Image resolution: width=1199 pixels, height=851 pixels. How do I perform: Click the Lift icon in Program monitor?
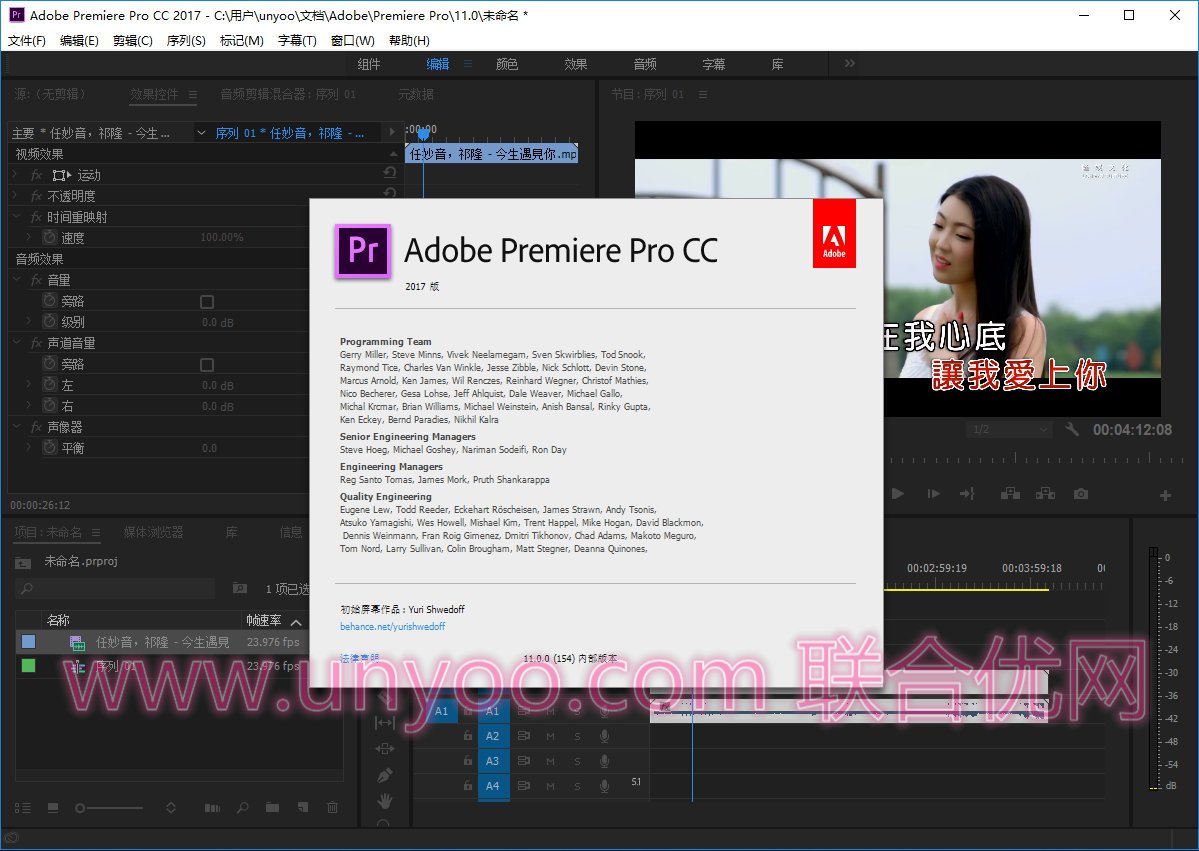(x=1010, y=494)
